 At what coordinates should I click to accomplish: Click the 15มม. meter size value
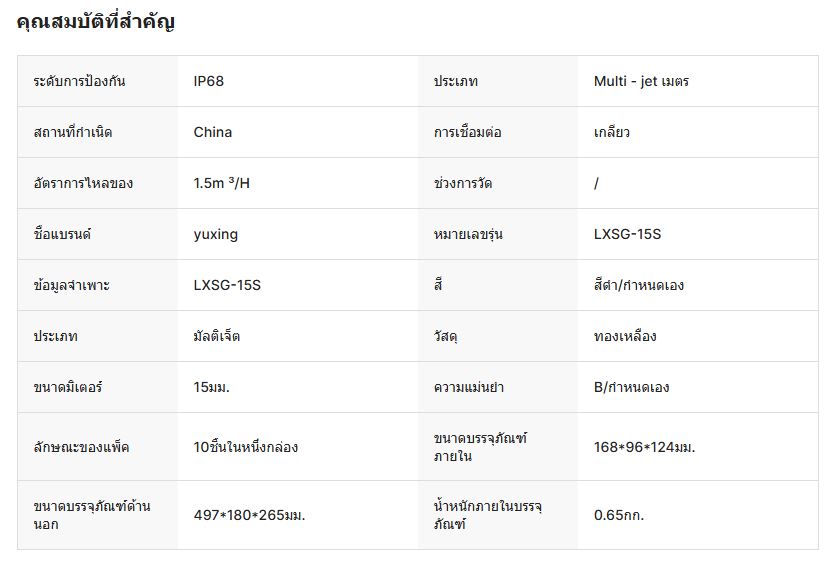click(x=212, y=387)
